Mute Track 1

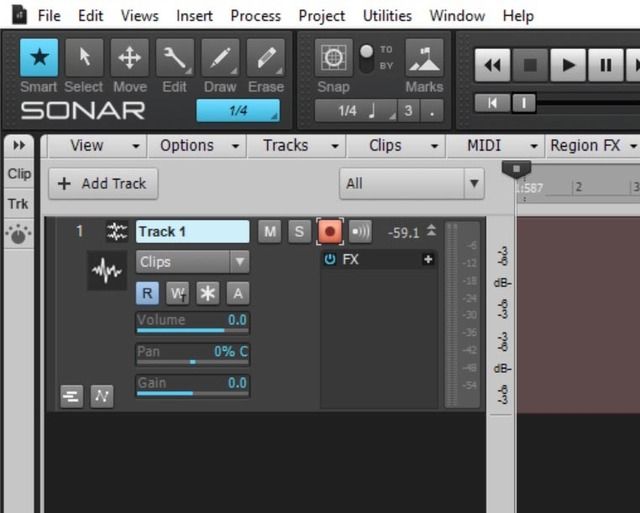click(269, 232)
